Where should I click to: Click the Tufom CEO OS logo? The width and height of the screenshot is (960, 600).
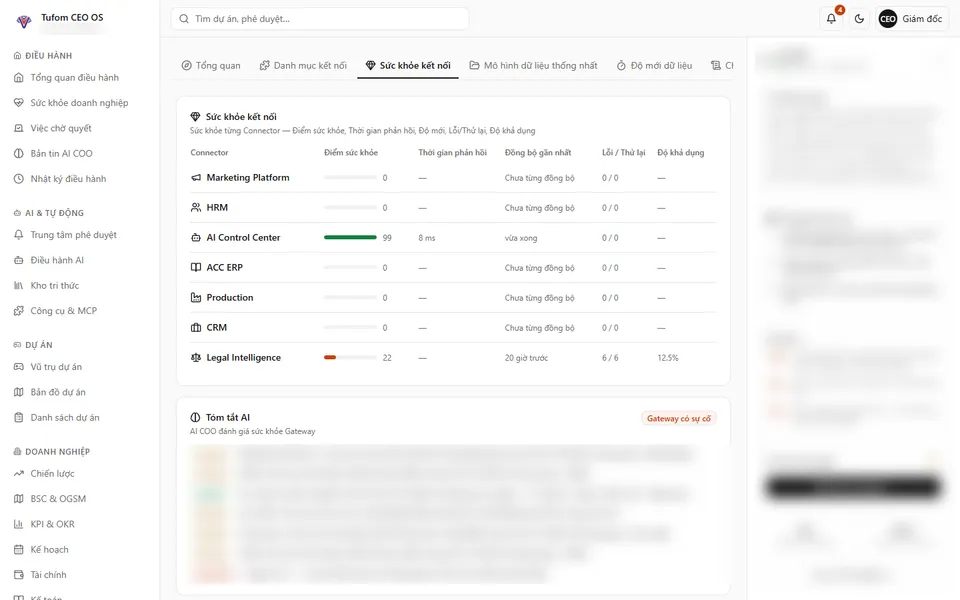[24, 21]
